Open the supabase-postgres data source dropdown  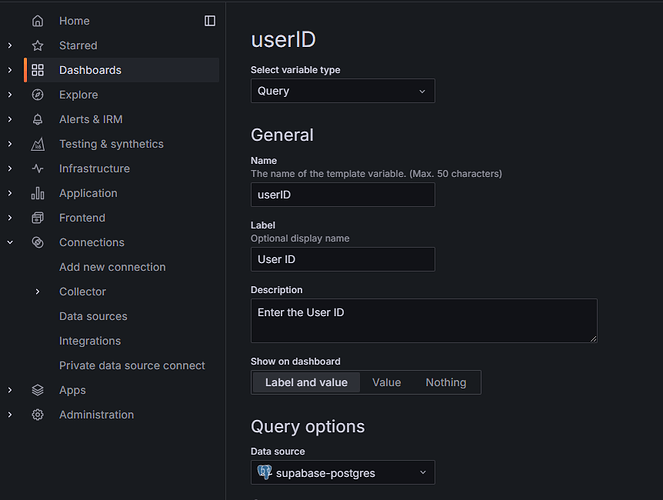pos(342,472)
